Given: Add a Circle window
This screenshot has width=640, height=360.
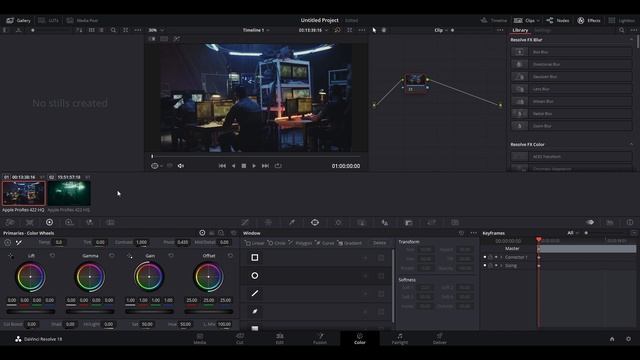Looking at the screenshot, I should click(276, 243).
